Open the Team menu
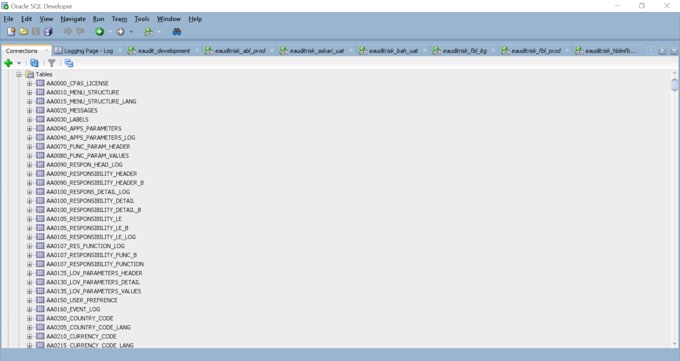 click(x=119, y=19)
